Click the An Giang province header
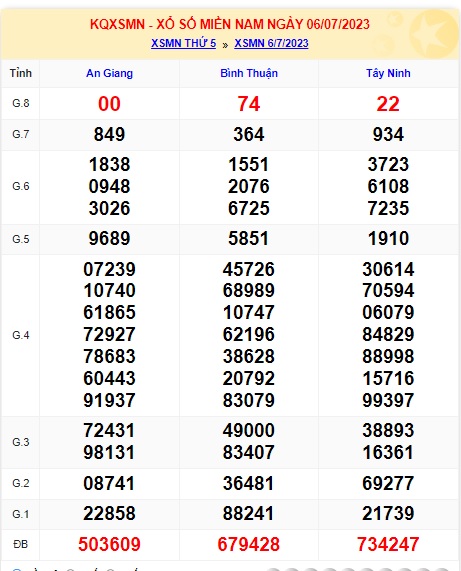This screenshot has width=461, height=571. click(x=109, y=73)
